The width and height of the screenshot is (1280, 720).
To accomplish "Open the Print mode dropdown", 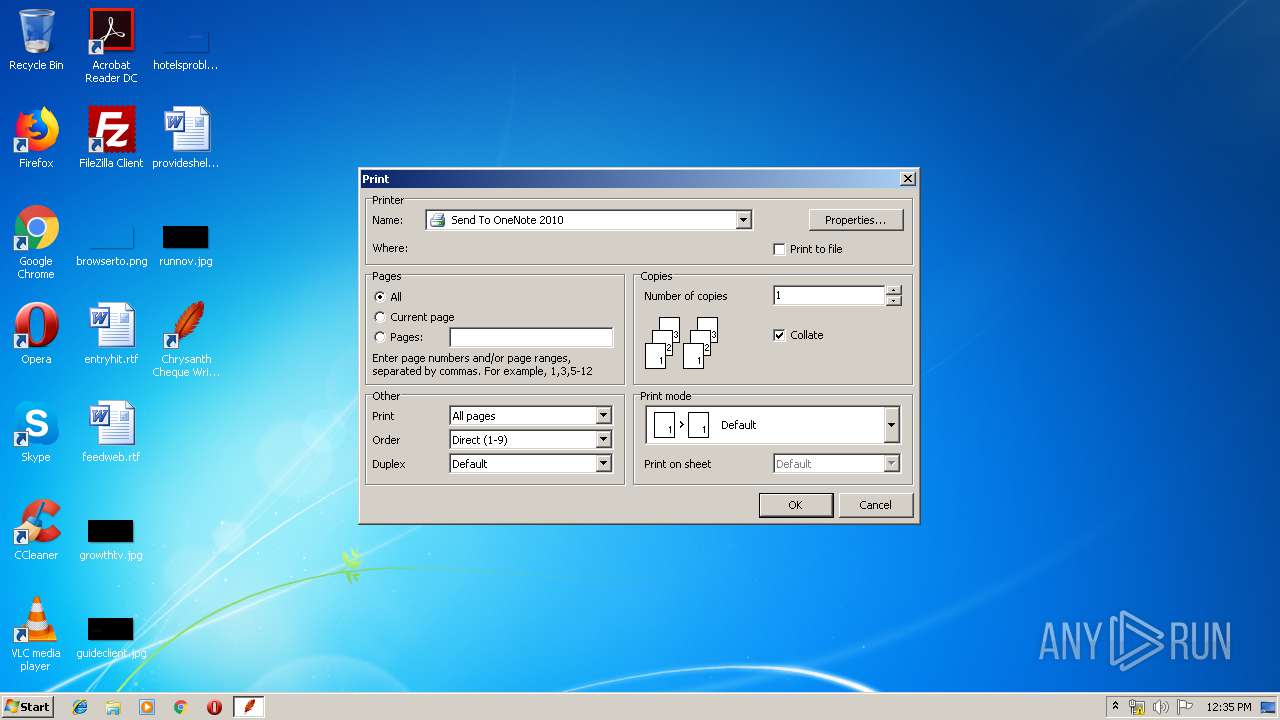I will point(891,425).
